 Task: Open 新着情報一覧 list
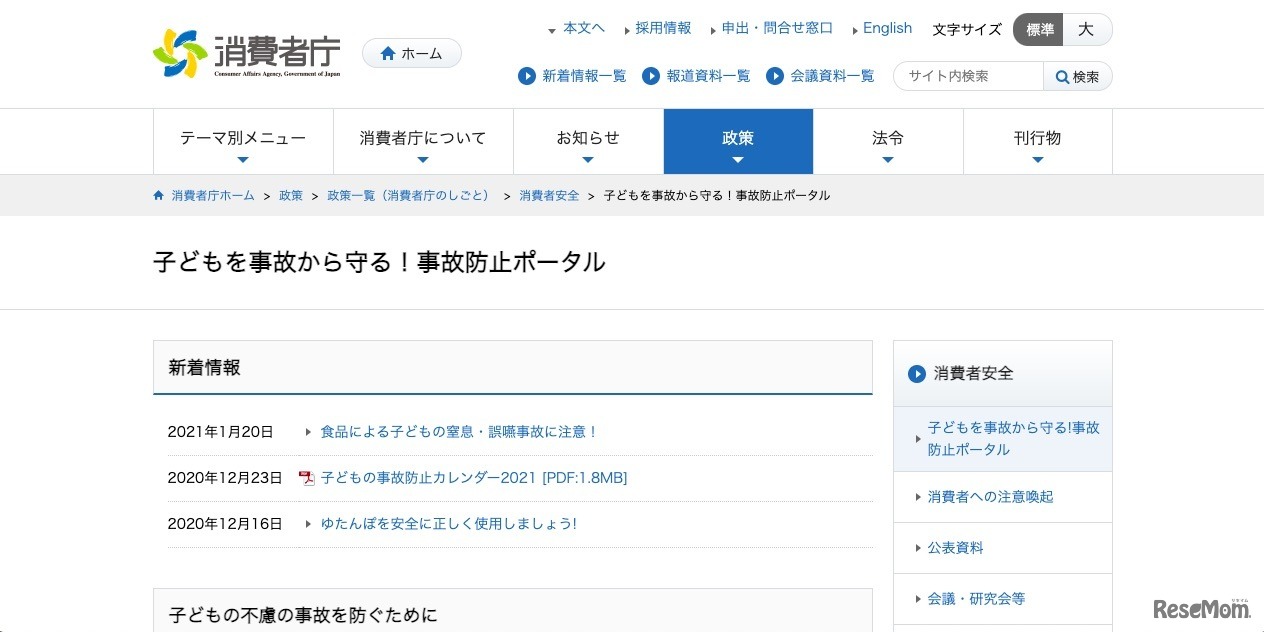[x=584, y=76]
